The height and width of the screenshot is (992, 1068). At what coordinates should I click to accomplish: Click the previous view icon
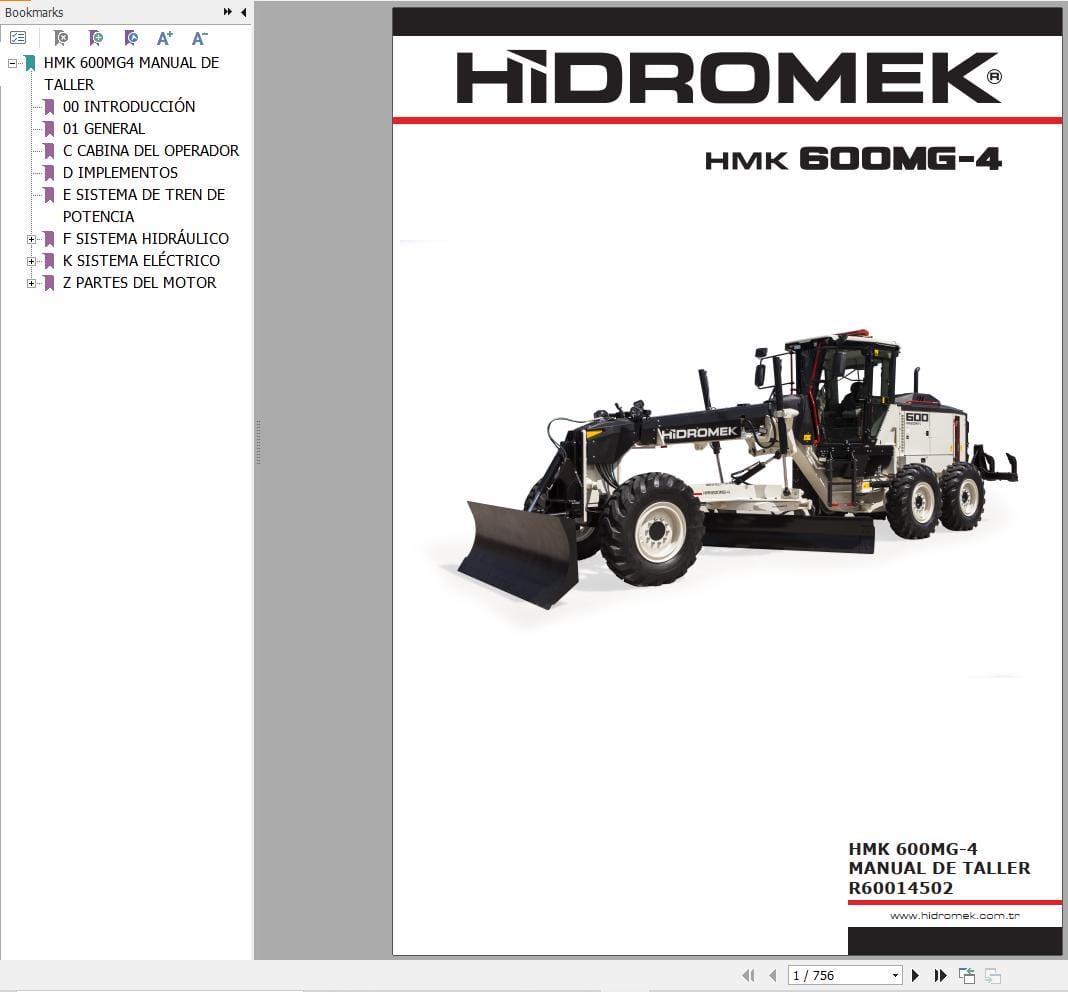coord(967,976)
